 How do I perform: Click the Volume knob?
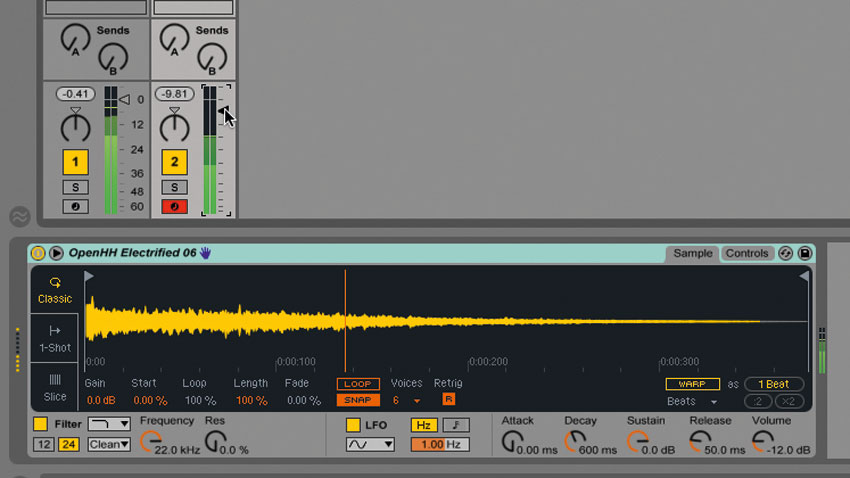pyautogui.click(x=763, y=441)
